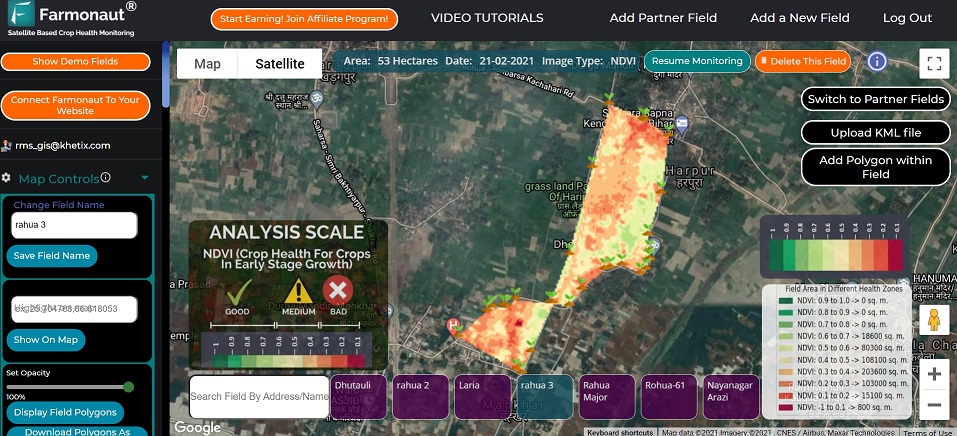Click Terms of Use link
Image resolution: width=957 pixels, height=436 pixels.
click(x=930, y=432)
